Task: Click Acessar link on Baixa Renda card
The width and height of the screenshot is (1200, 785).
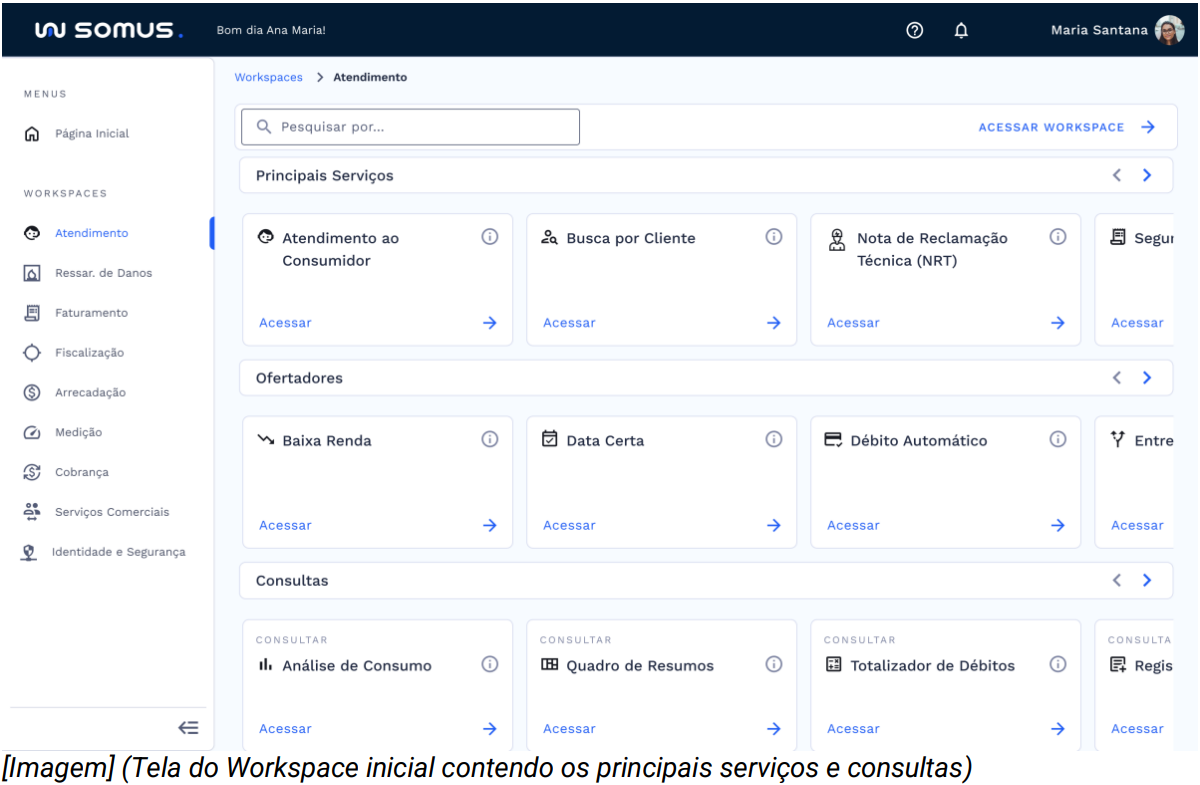Action: pos(285,525)
